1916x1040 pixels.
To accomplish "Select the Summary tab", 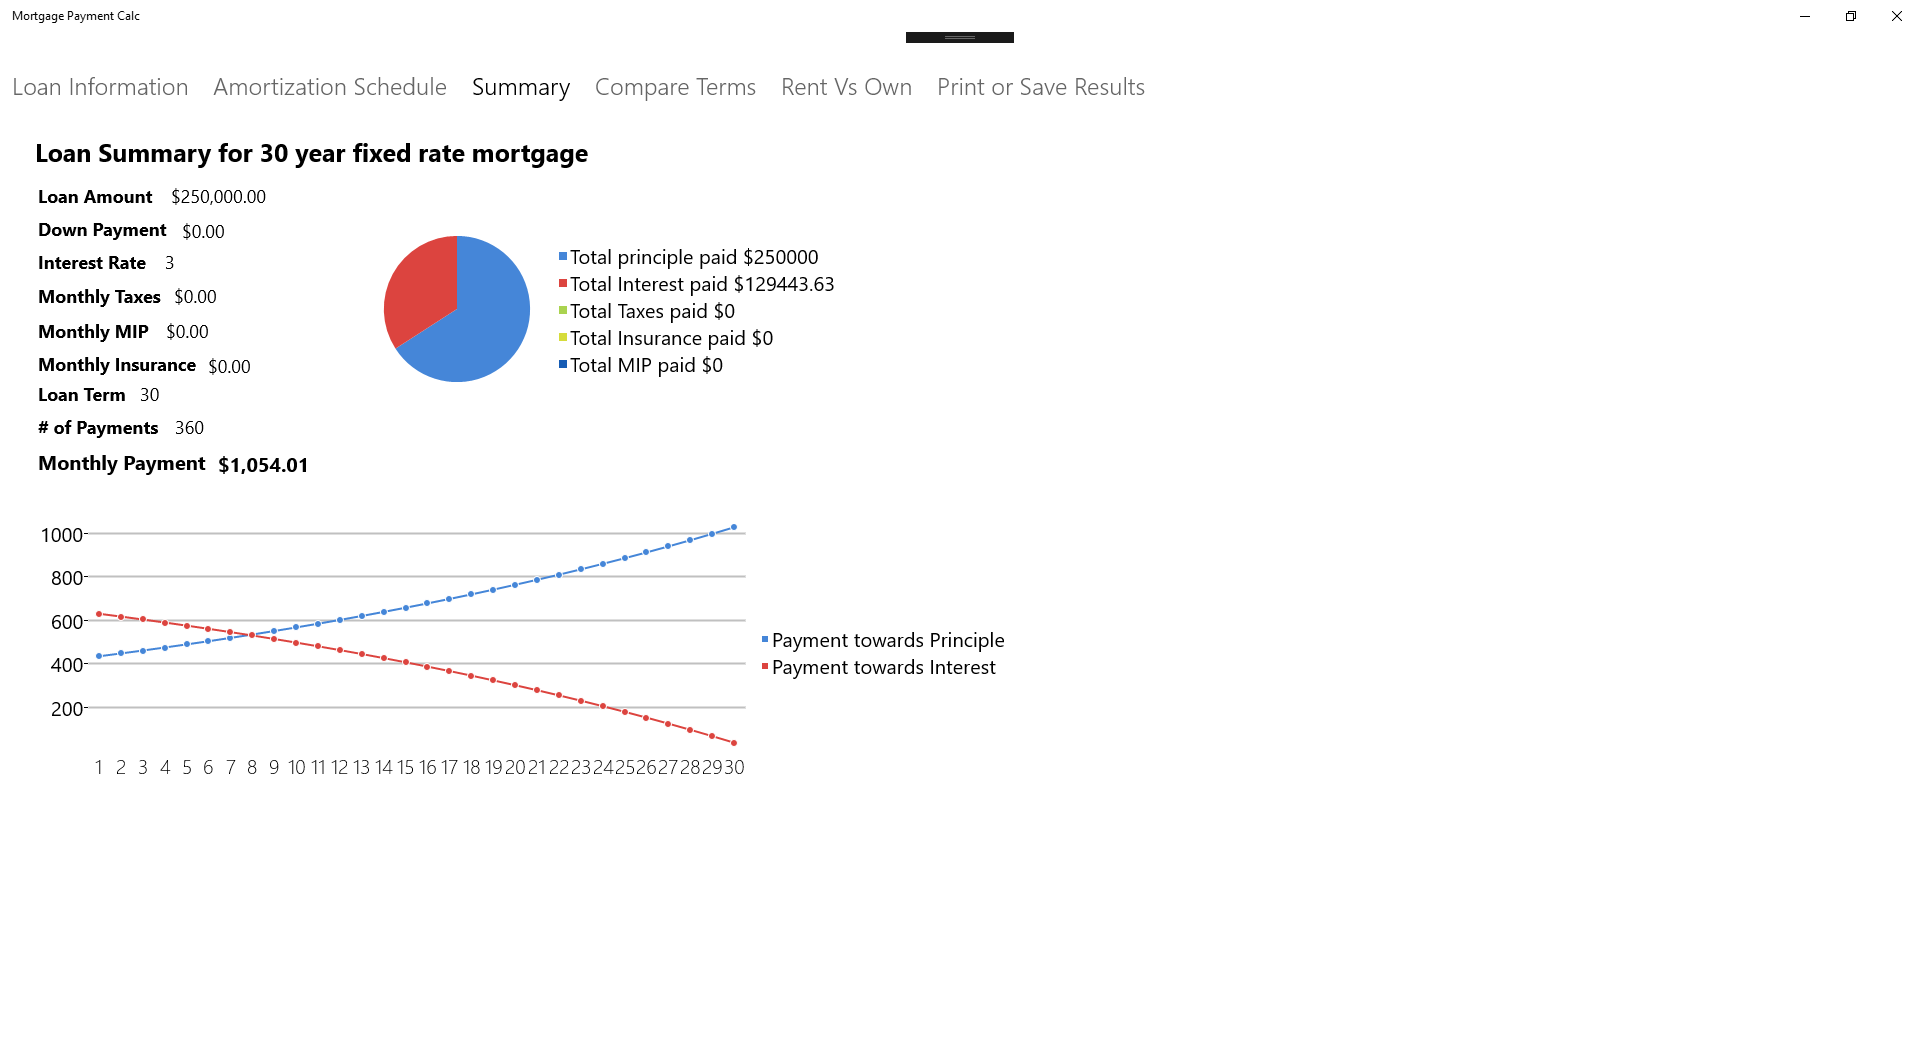I will [x=521, y=88].
